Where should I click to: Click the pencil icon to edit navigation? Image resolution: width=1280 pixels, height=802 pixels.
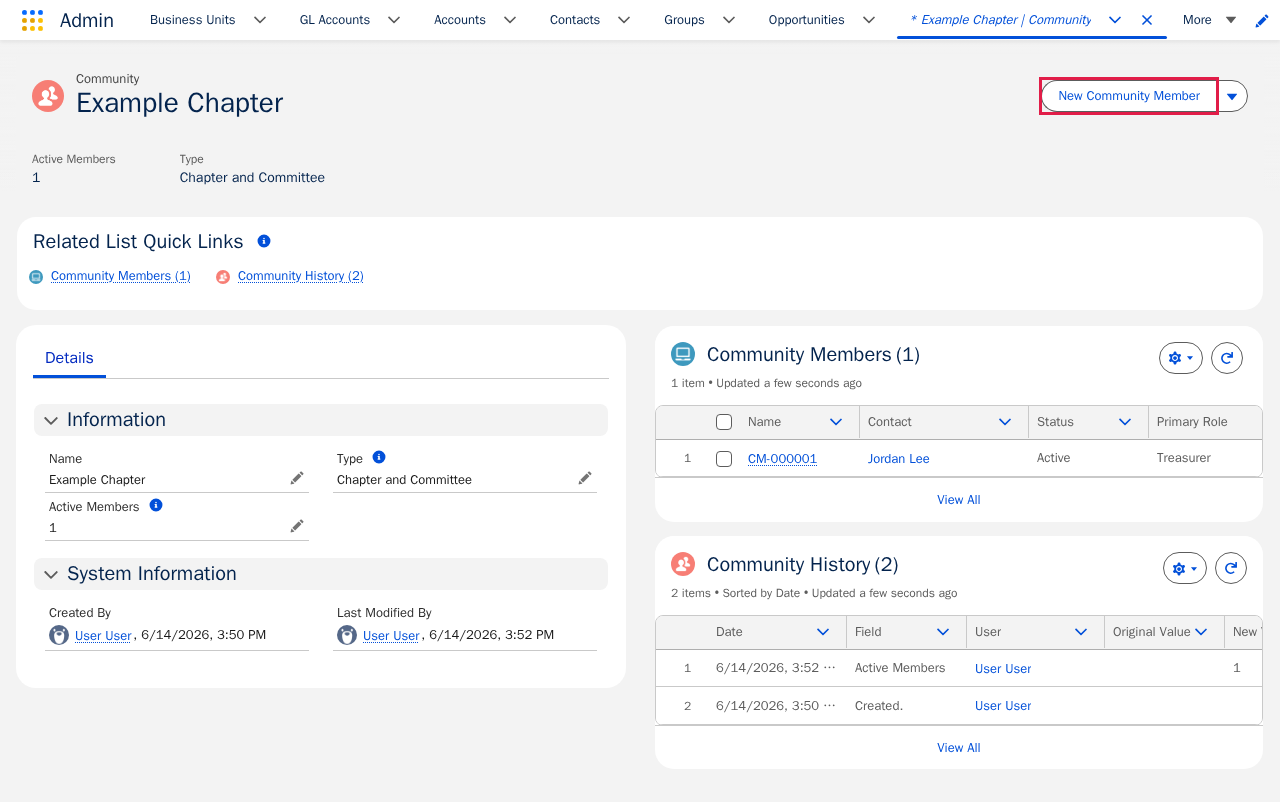[1262, 21]
